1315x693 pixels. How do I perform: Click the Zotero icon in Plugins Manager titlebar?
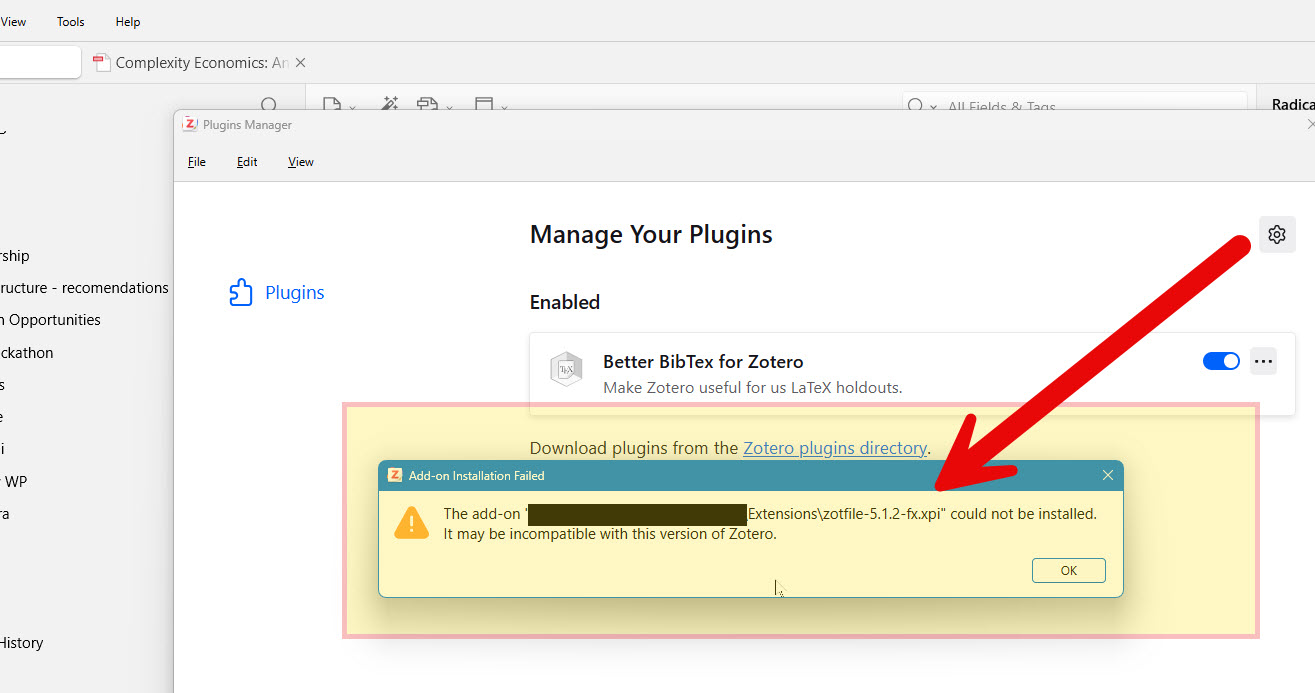(x=190, y=125)
